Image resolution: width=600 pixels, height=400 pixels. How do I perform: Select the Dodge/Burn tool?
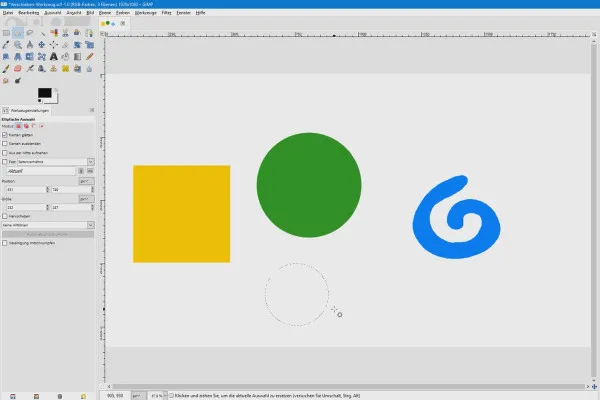[x=18, y=80]
